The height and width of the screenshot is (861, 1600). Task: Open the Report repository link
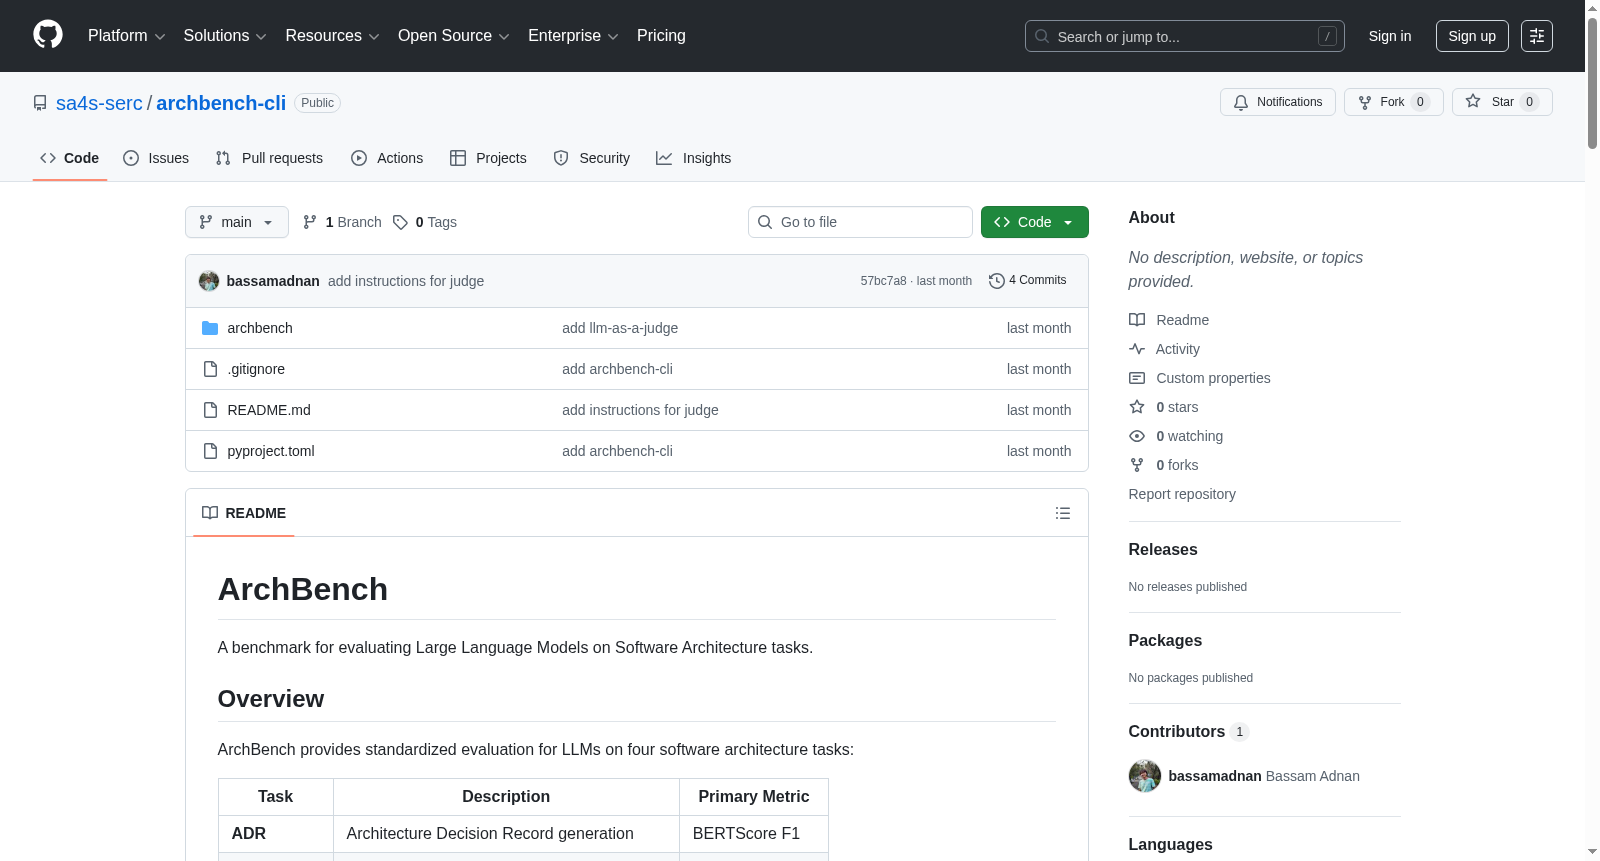click(1182, 494)
